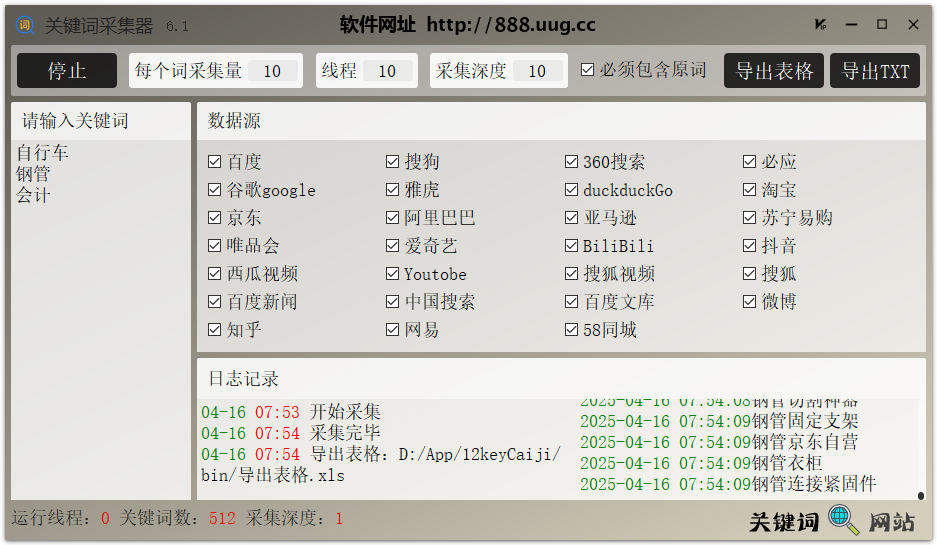Click log entry 采集完毕

coord(291,433)
